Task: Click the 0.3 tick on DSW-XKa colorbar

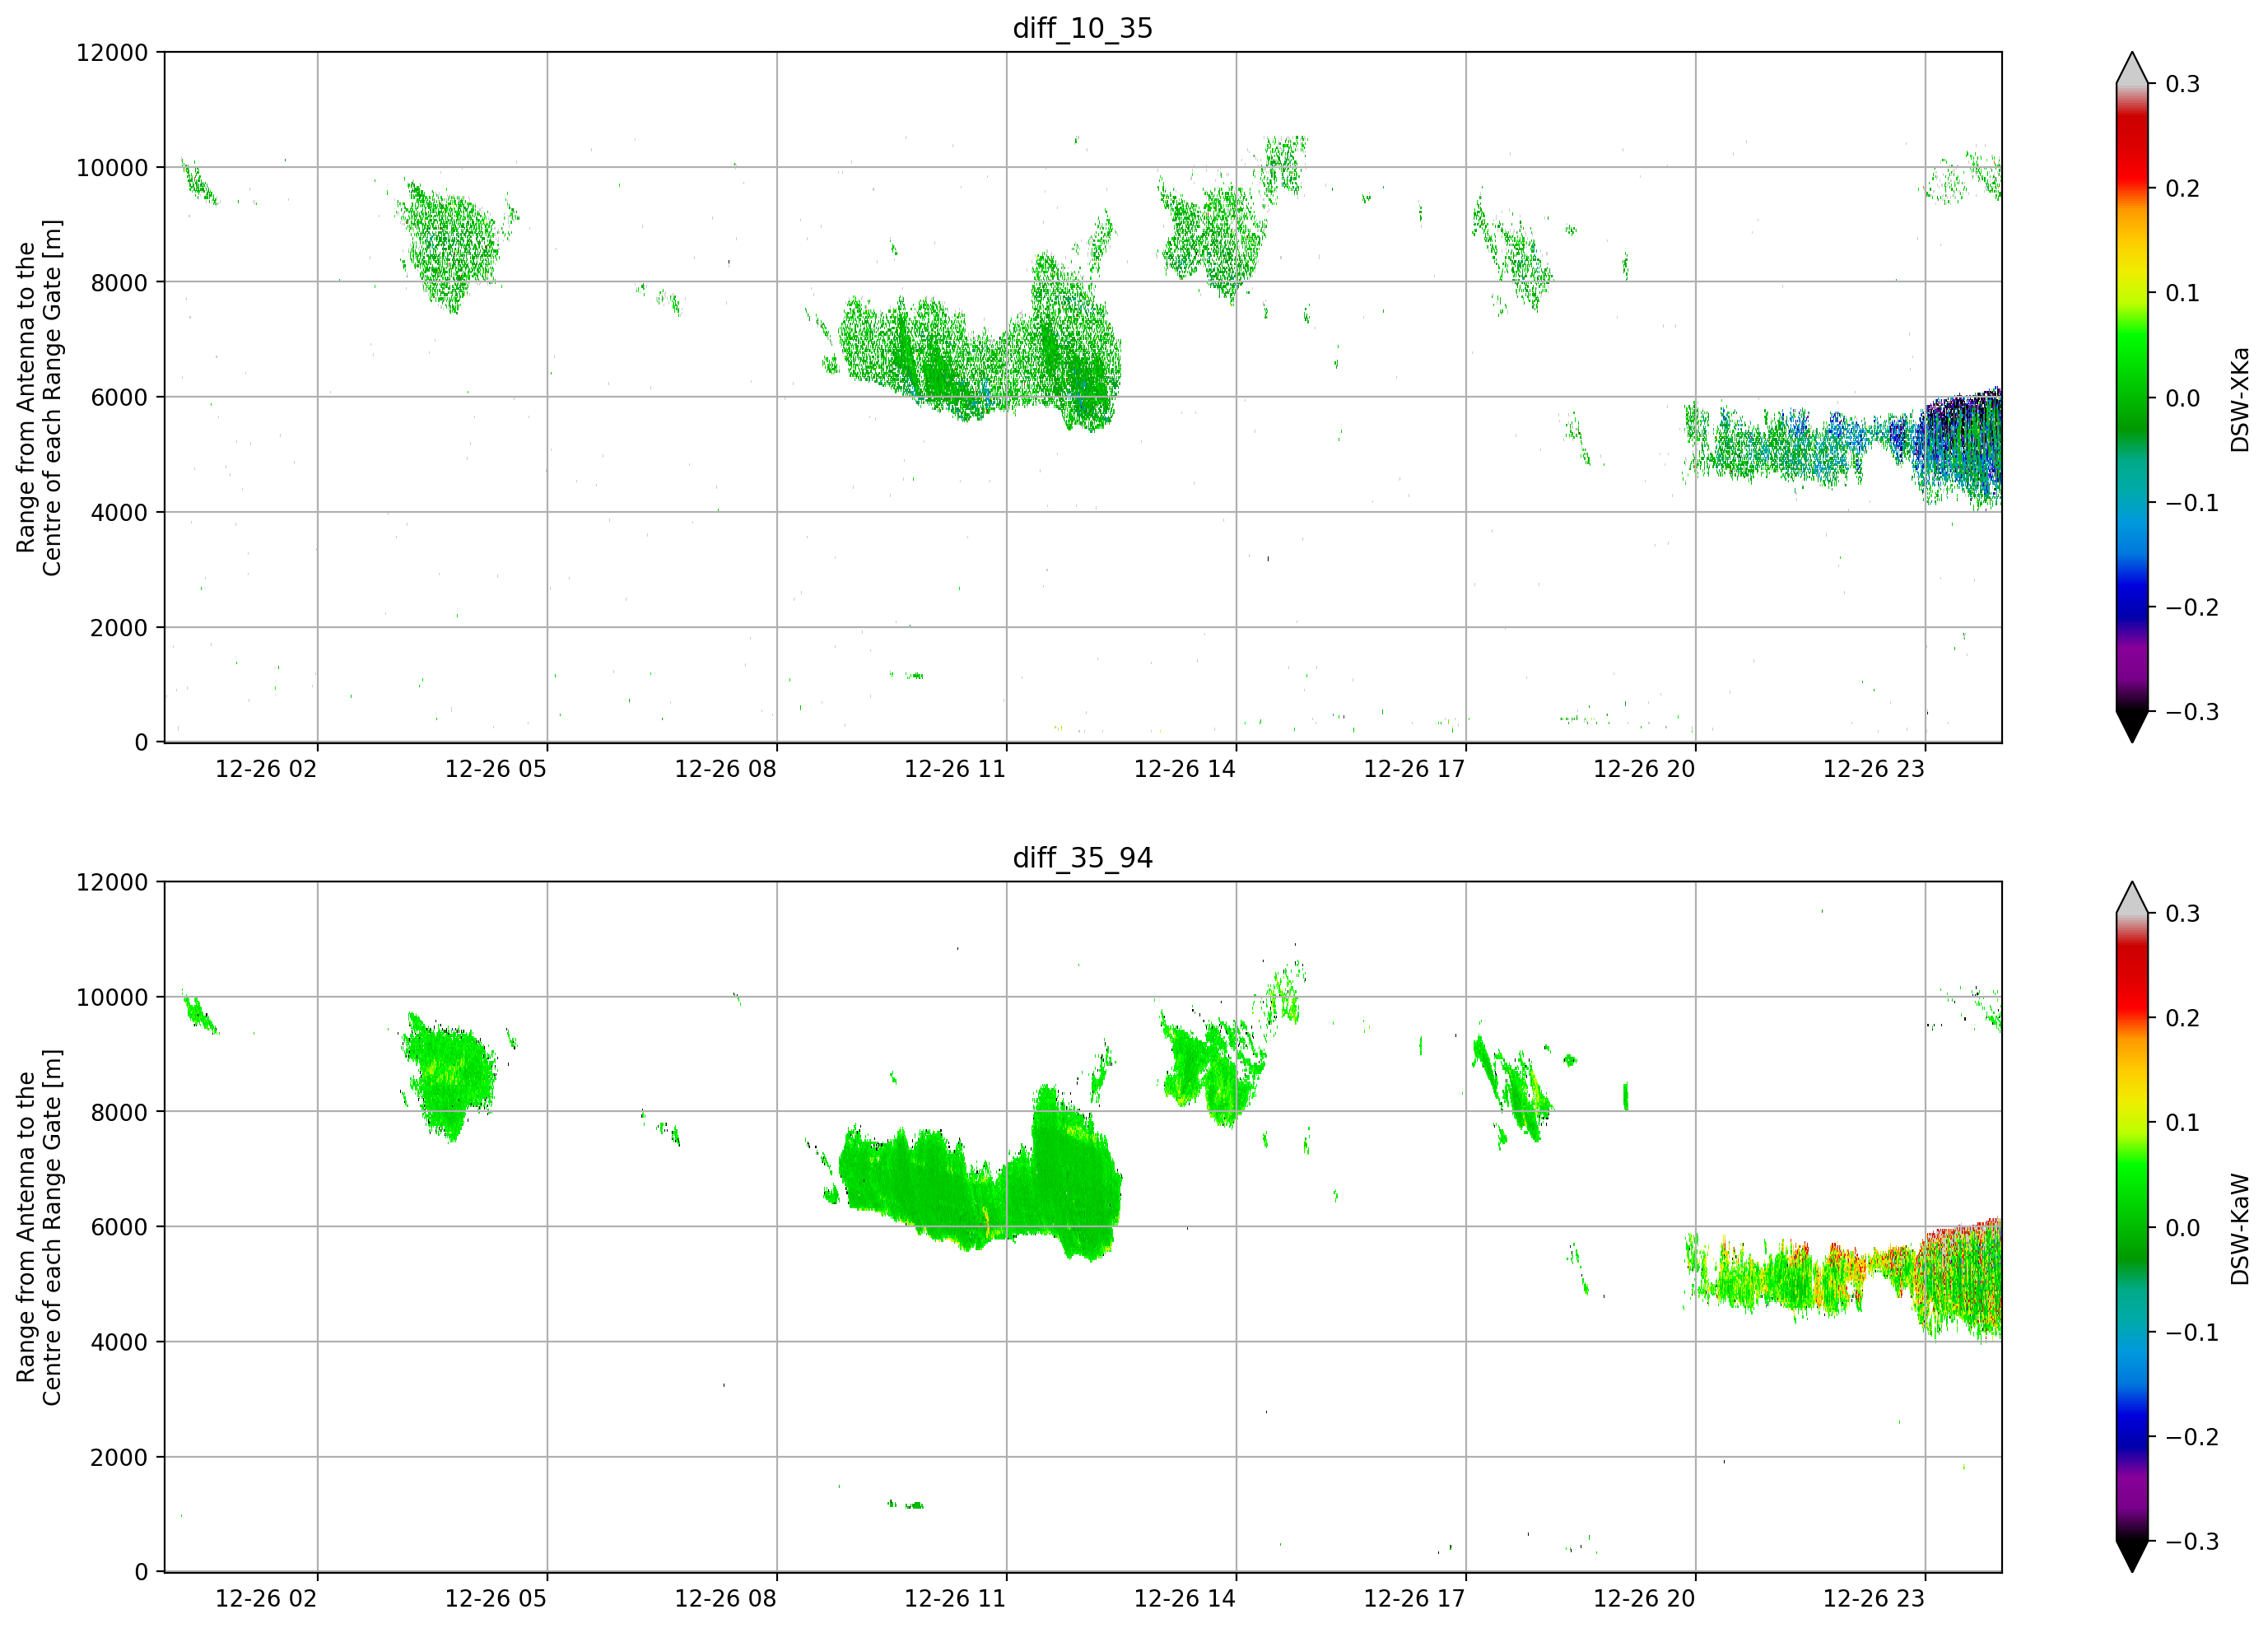Action: pyautogui.click(x=2182, y=84)
